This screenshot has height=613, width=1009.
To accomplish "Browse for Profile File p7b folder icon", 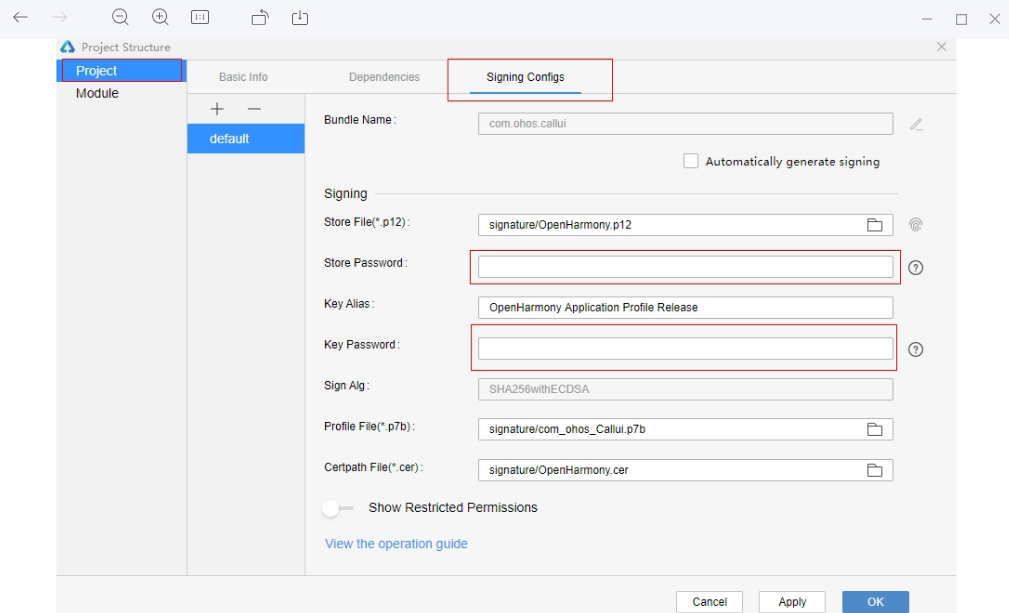I will (874, 429).
